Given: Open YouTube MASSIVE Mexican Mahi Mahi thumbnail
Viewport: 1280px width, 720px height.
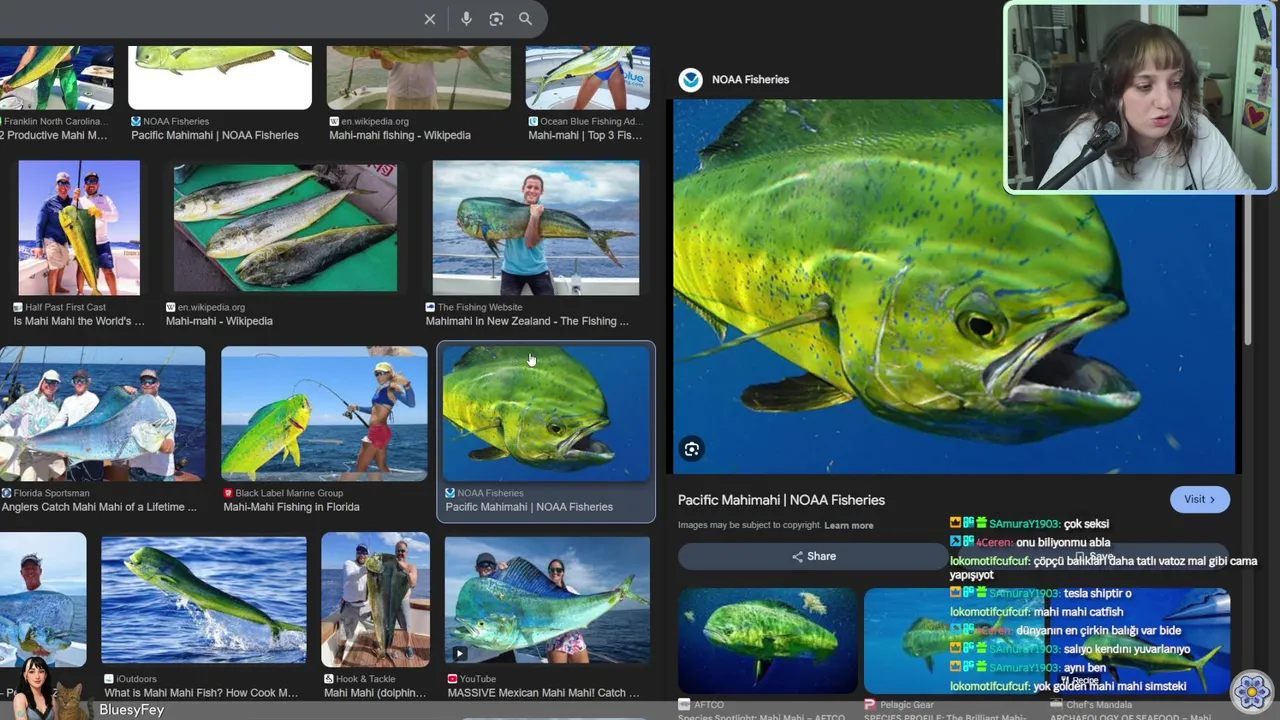Looking at the screenshot, I should (x=547, y=600).
